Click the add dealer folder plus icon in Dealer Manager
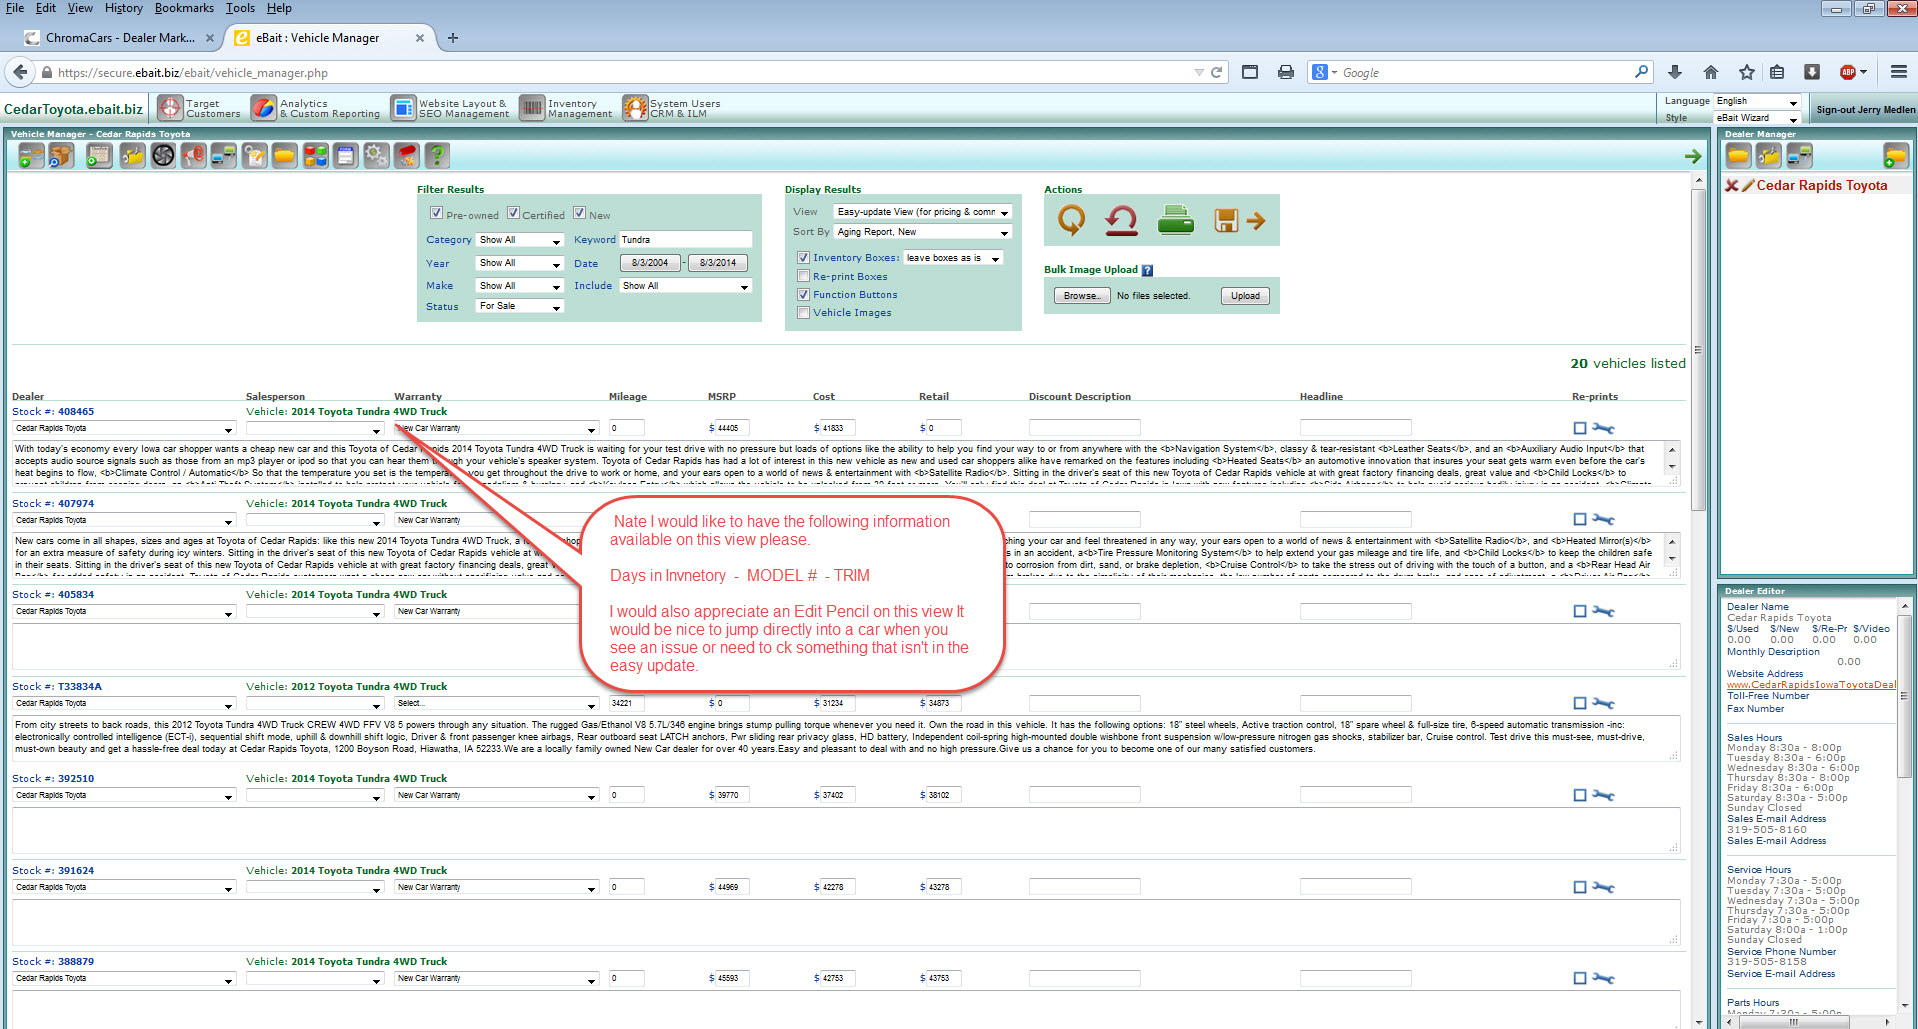The width and height of the screenshot is (1918, 1029). pyautogui.click(x=1895, y=156)
